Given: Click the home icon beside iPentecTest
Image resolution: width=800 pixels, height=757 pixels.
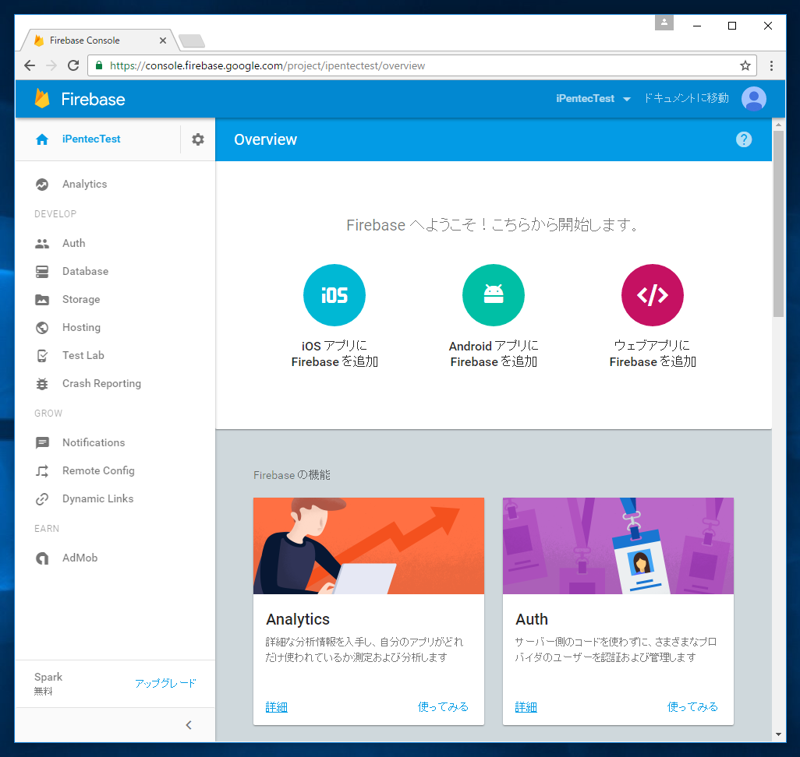Looking at the screenshot, I should pyautogui.click(x=42, y=139).
